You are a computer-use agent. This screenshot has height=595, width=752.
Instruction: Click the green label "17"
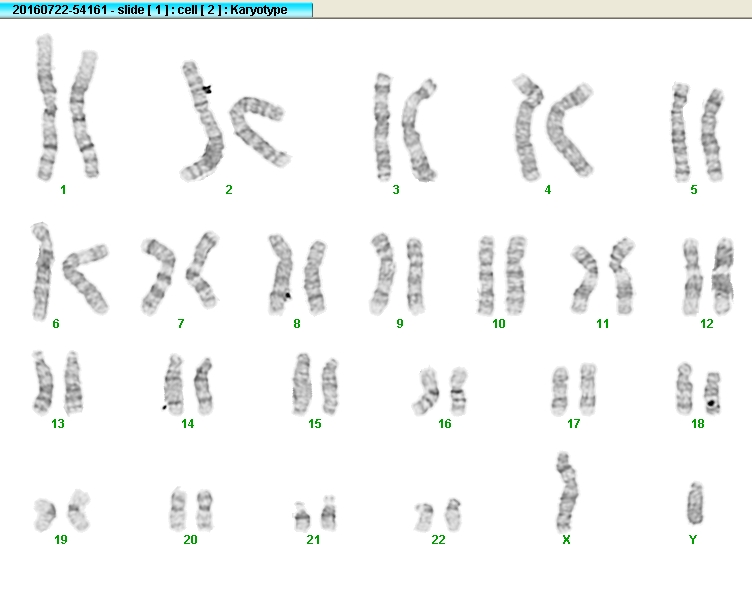coord(574,424)
